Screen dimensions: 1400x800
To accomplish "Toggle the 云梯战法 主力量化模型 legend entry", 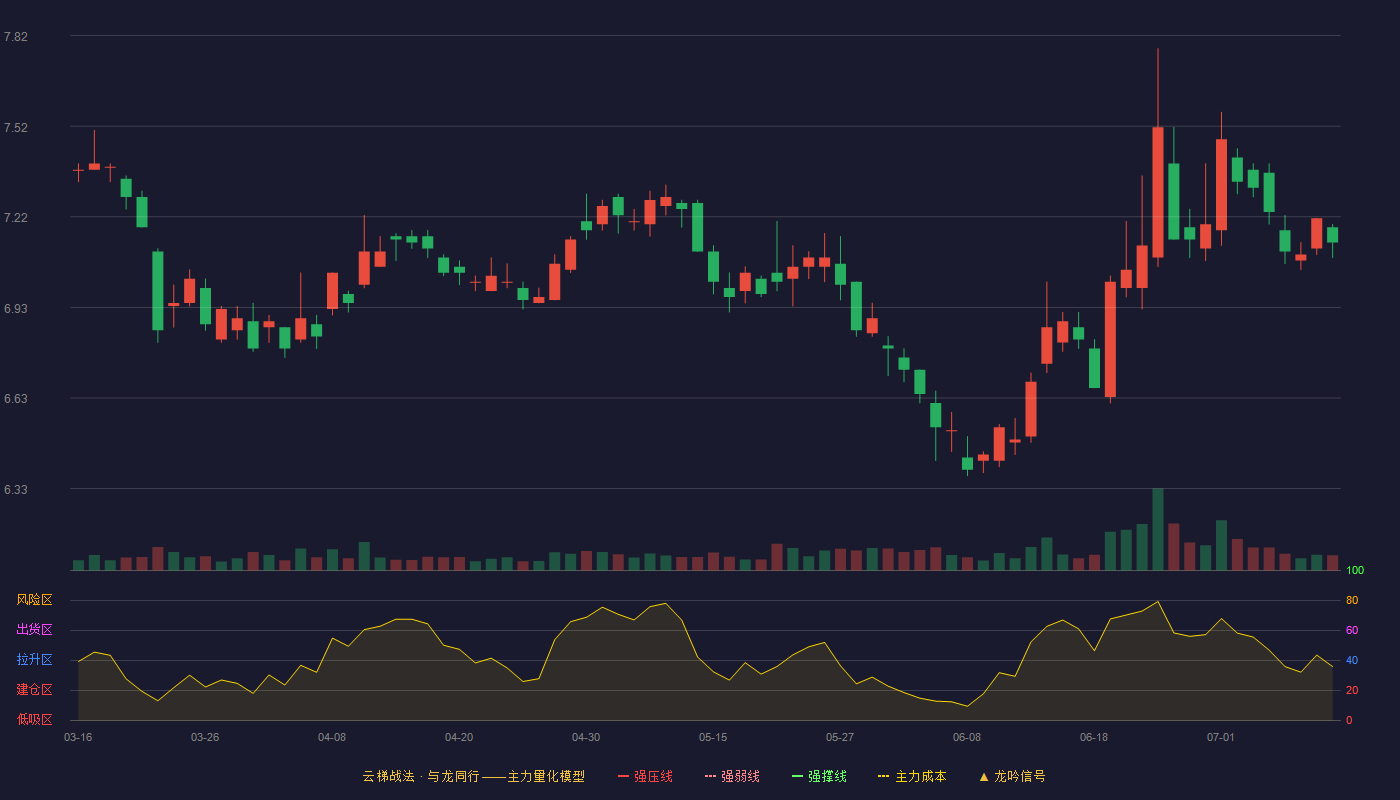I will pos(473,776).
